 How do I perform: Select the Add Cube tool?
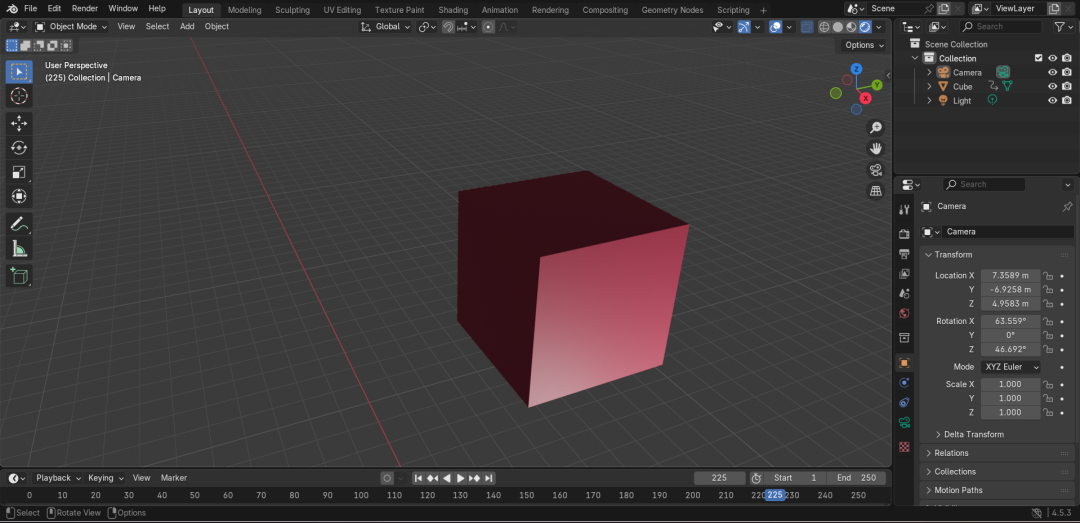[x=19, y=276]
